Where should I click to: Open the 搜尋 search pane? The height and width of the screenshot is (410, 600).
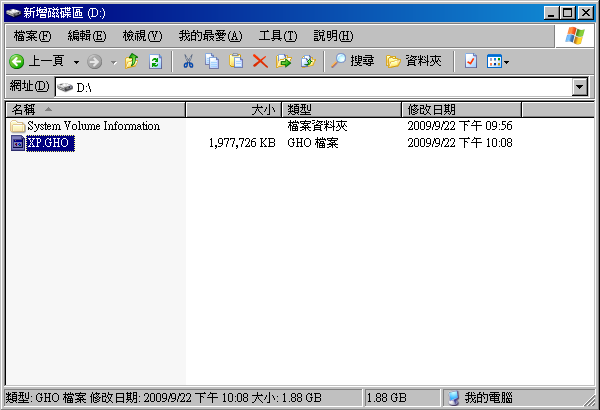pos(352,61)
